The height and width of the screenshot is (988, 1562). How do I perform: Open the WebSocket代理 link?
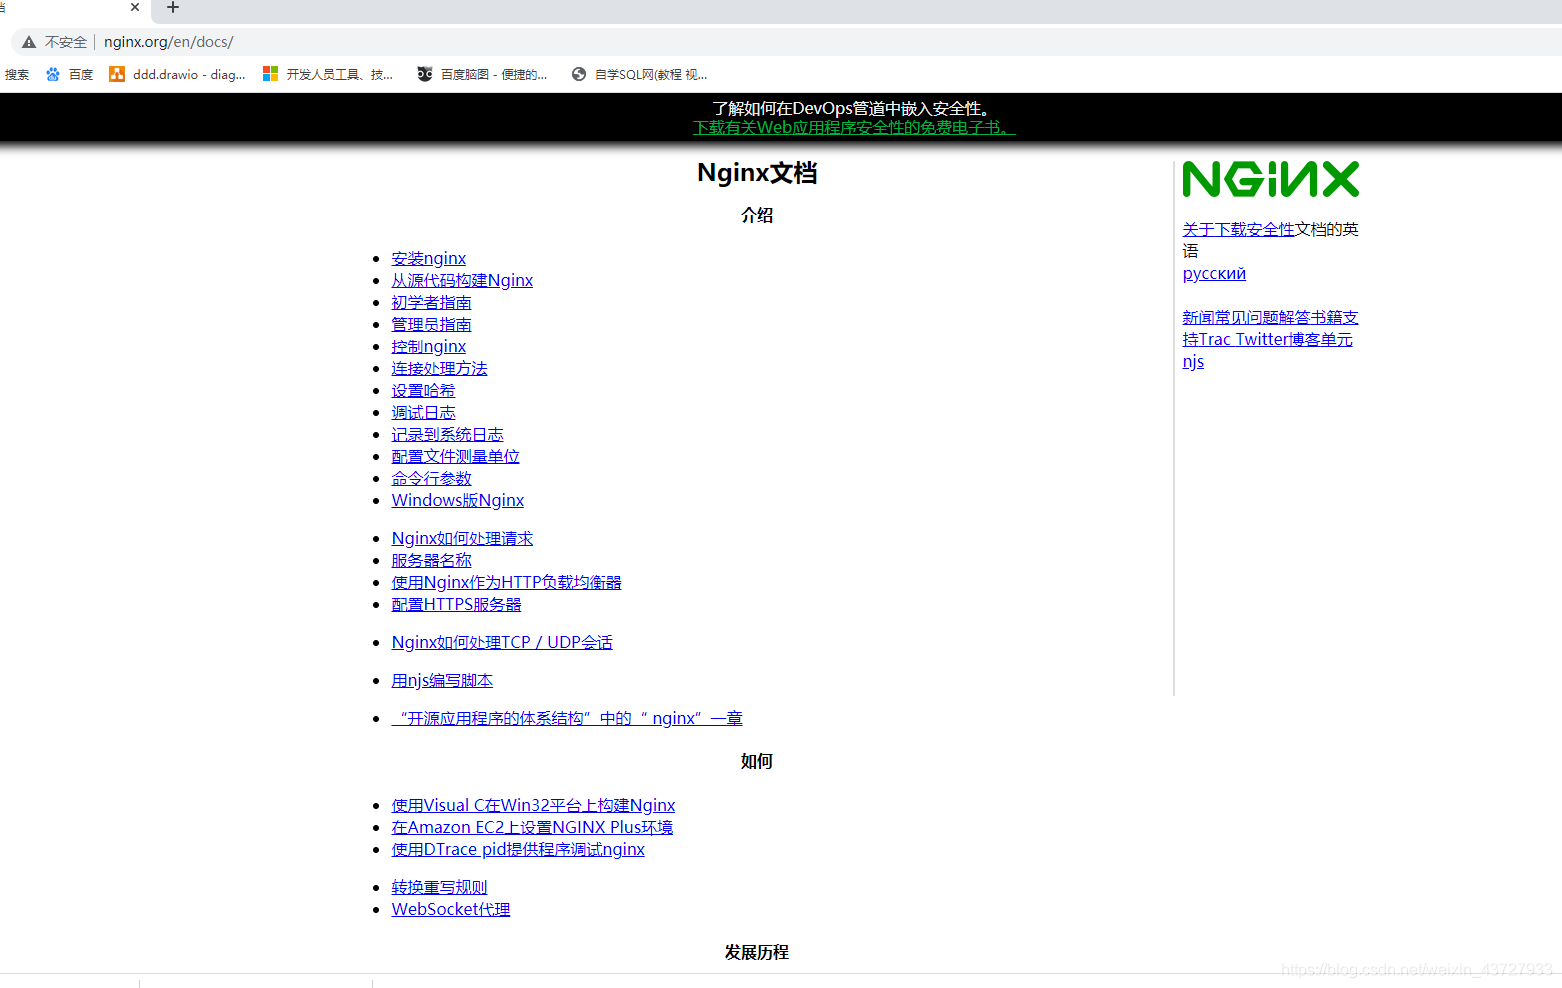tap(451, 909)
